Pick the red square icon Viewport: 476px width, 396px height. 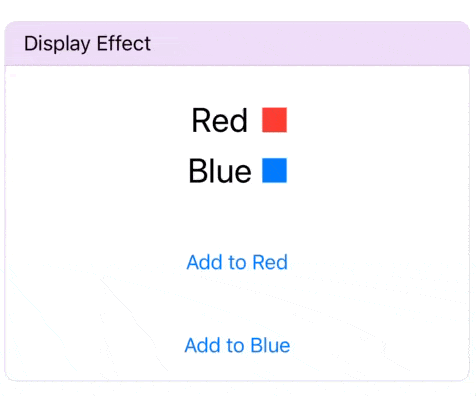[274, 120]
